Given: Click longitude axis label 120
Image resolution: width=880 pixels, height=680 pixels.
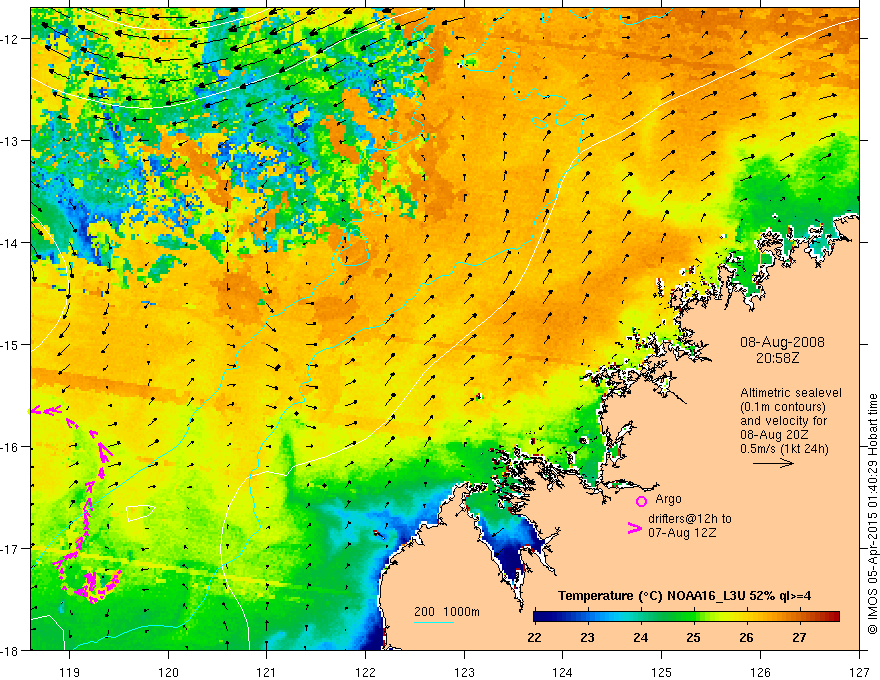Looking at the screenshot, I should [x=168, y=672].
